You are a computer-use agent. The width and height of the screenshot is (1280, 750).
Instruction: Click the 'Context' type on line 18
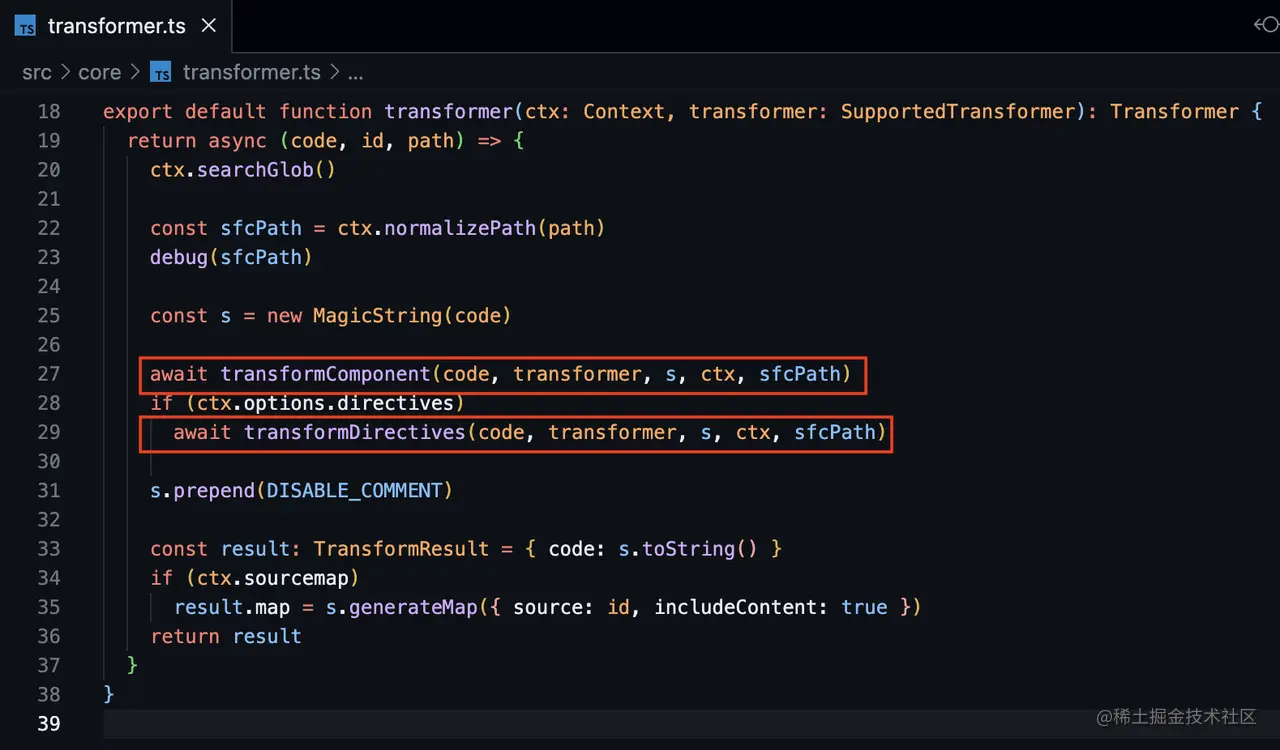624,111
